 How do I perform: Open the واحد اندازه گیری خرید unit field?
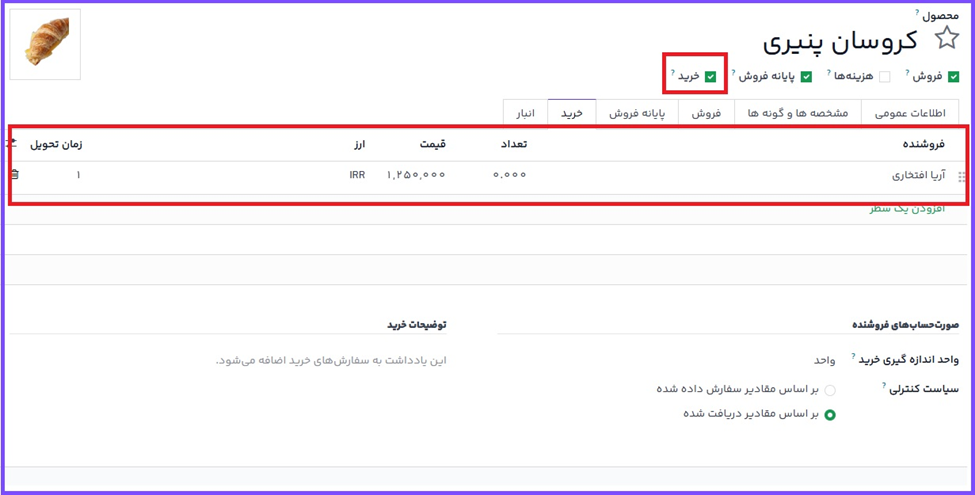[x=823, y=360]
